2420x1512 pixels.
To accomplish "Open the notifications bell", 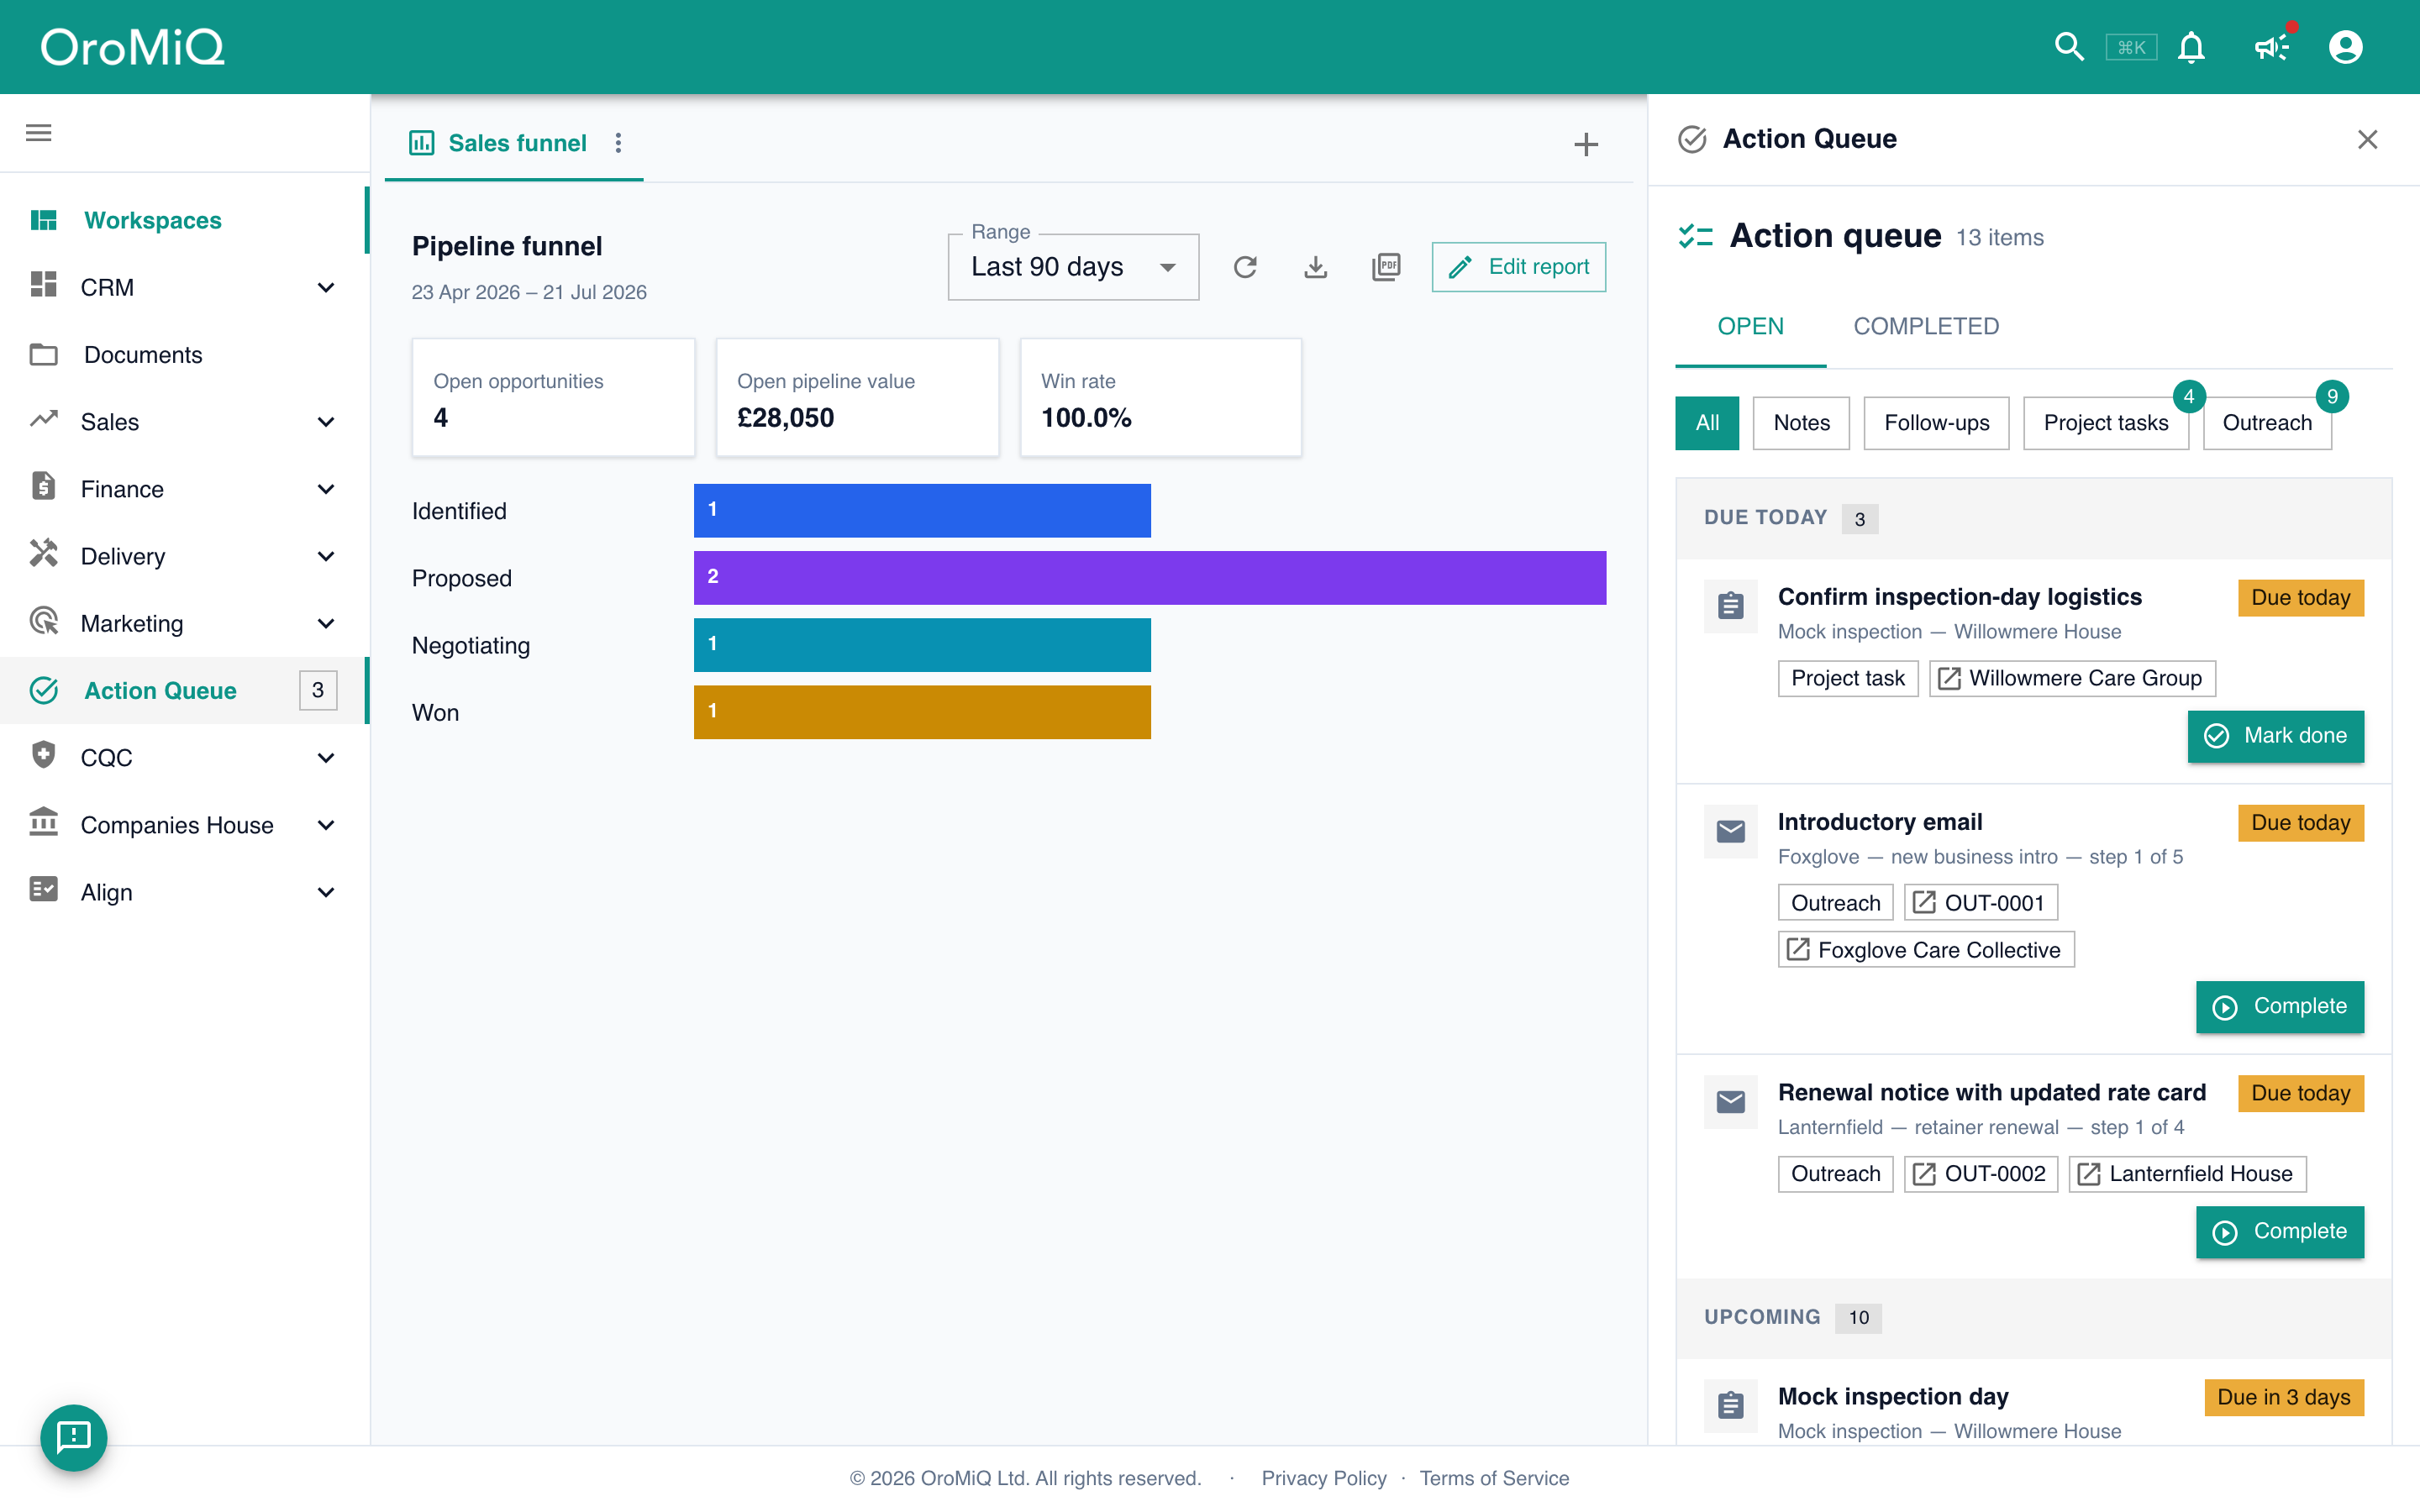I will point(2191,47).
